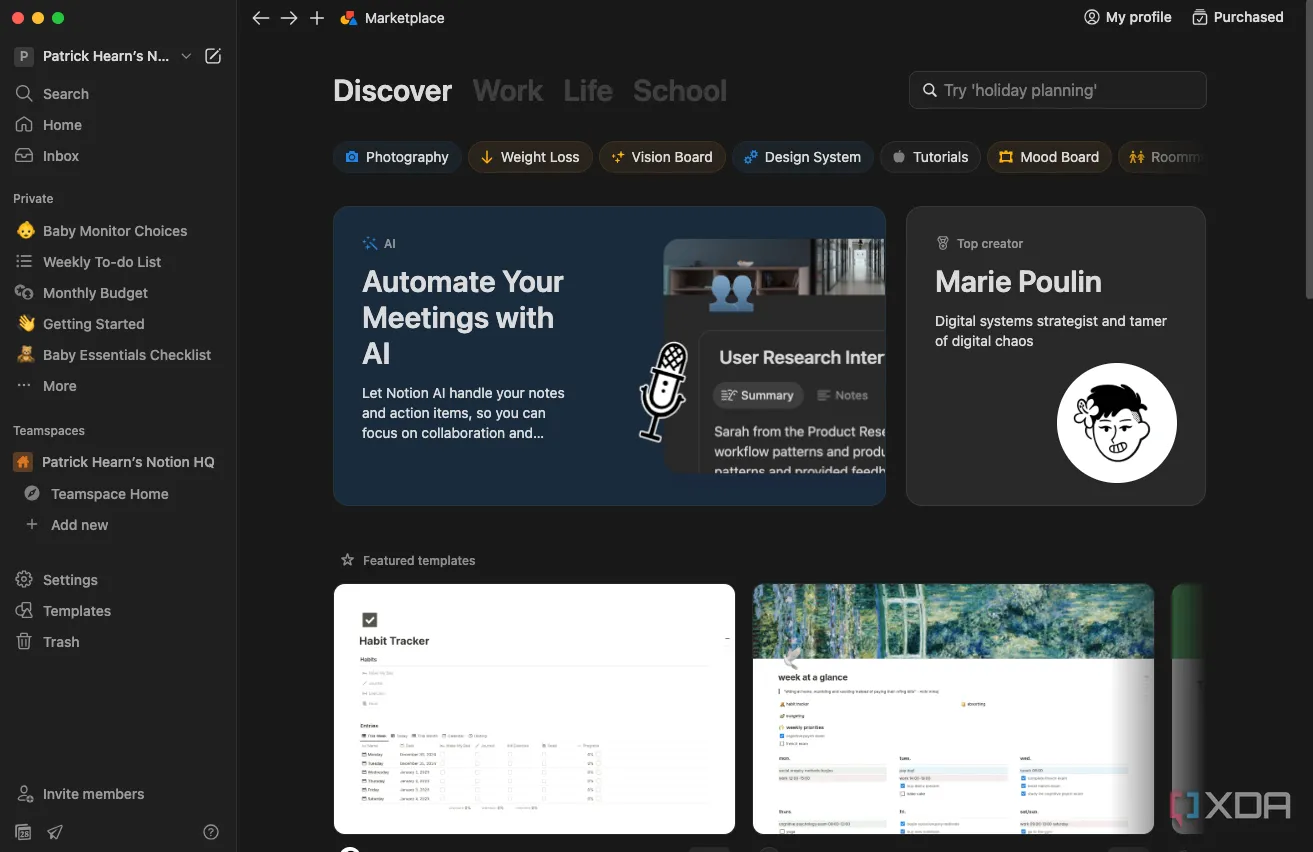Image resolution: width=1313 pixels, height=852 pixels.
Task: Expand More under Private pages
Action: click(59, 386)
